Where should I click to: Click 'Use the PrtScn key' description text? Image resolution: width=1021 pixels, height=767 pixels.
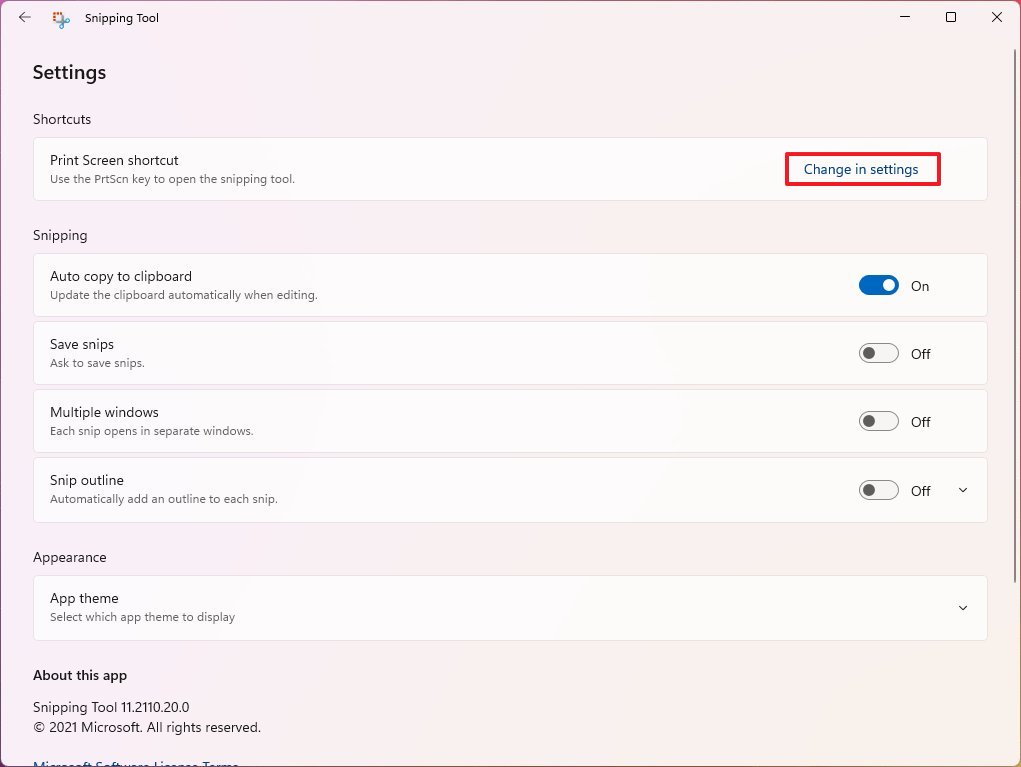[173, 179]
